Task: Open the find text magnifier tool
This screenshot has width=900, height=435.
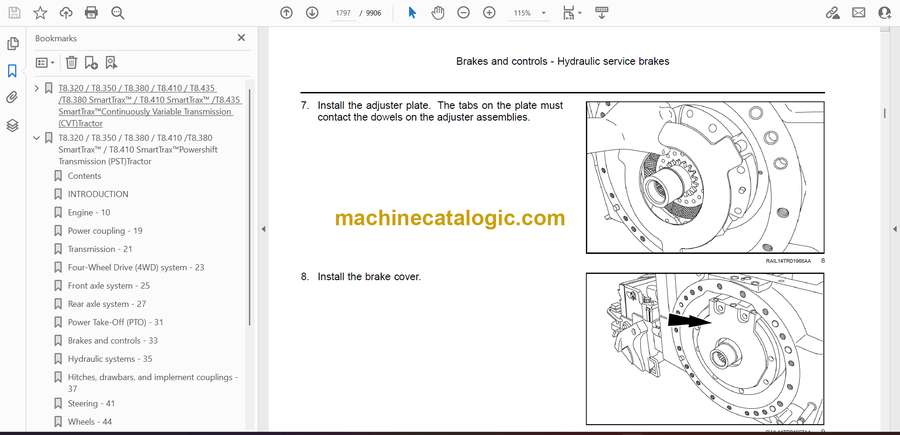Action: (x=118, y=13)
